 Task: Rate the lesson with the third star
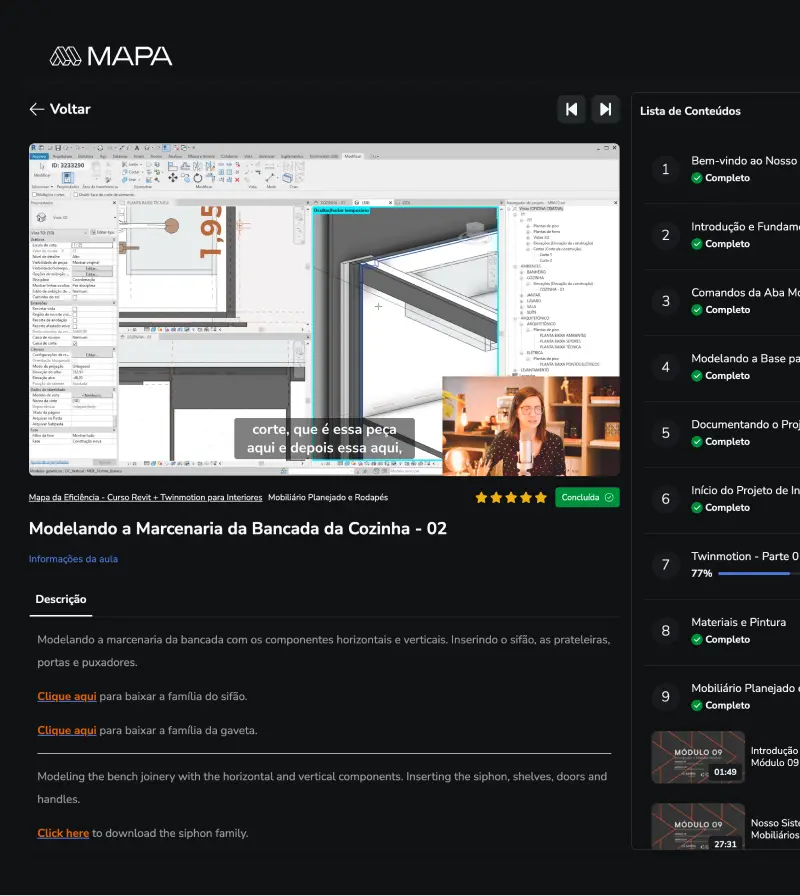coord(511,497)
